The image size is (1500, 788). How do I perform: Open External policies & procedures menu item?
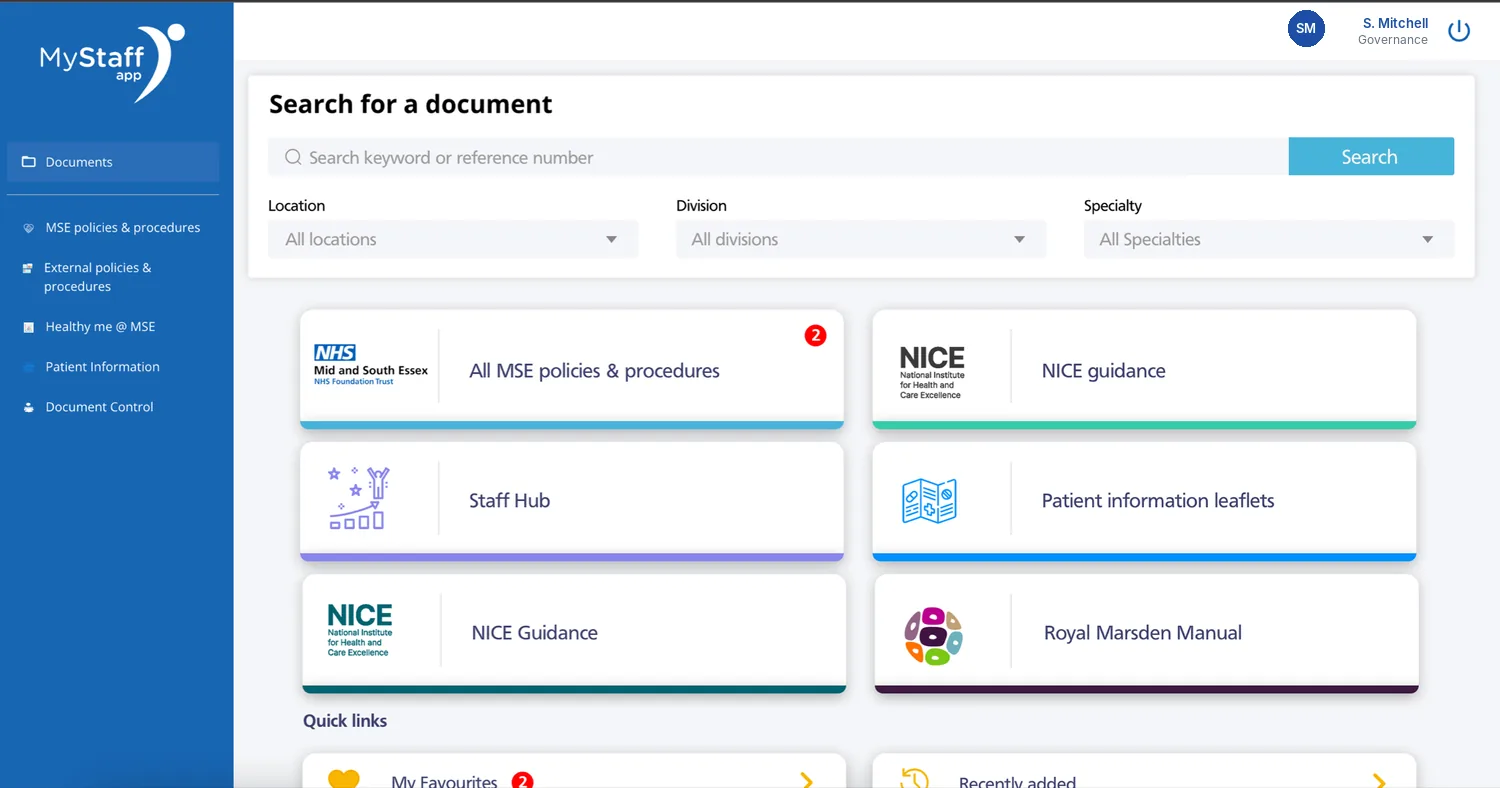click(x=113, y=277)
